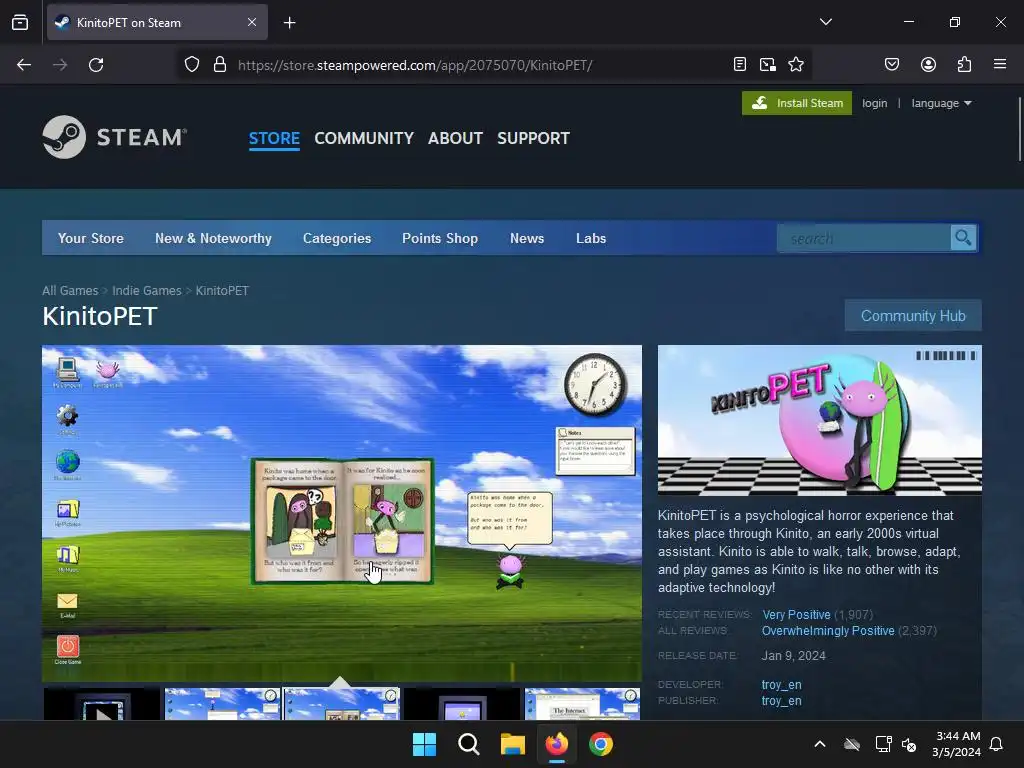Open the language dropdown
Image resolution: width=1024 pixels, height=768 pixels.
point(942,103)
